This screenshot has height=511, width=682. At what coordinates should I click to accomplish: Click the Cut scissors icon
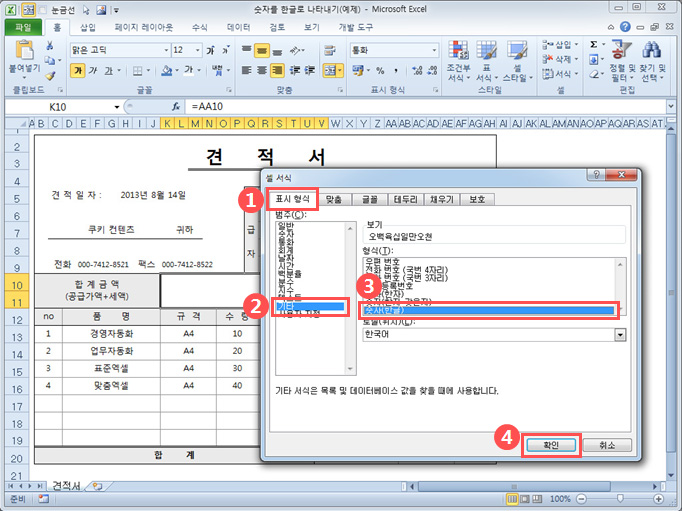click(50, 46)
